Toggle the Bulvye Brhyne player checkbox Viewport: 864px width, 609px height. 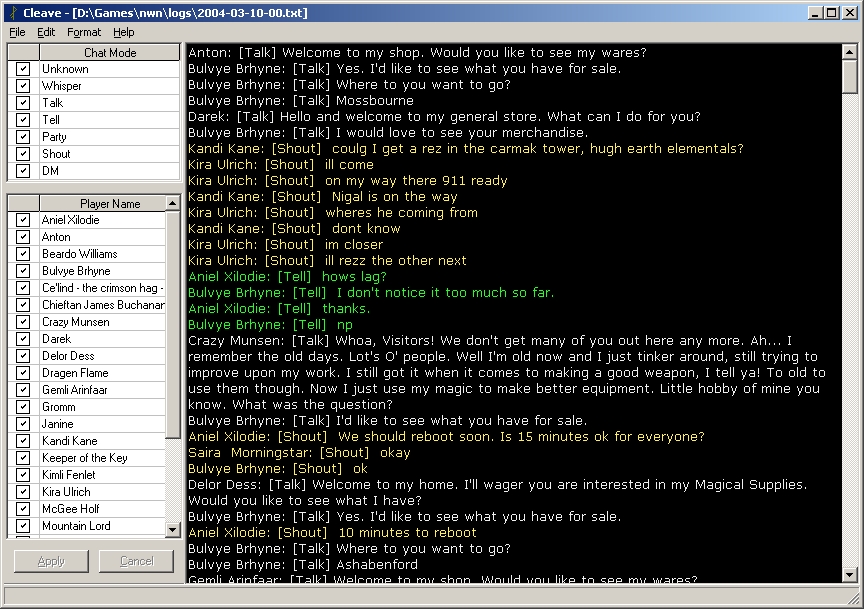pyautogui.click(x=23, y=271)
